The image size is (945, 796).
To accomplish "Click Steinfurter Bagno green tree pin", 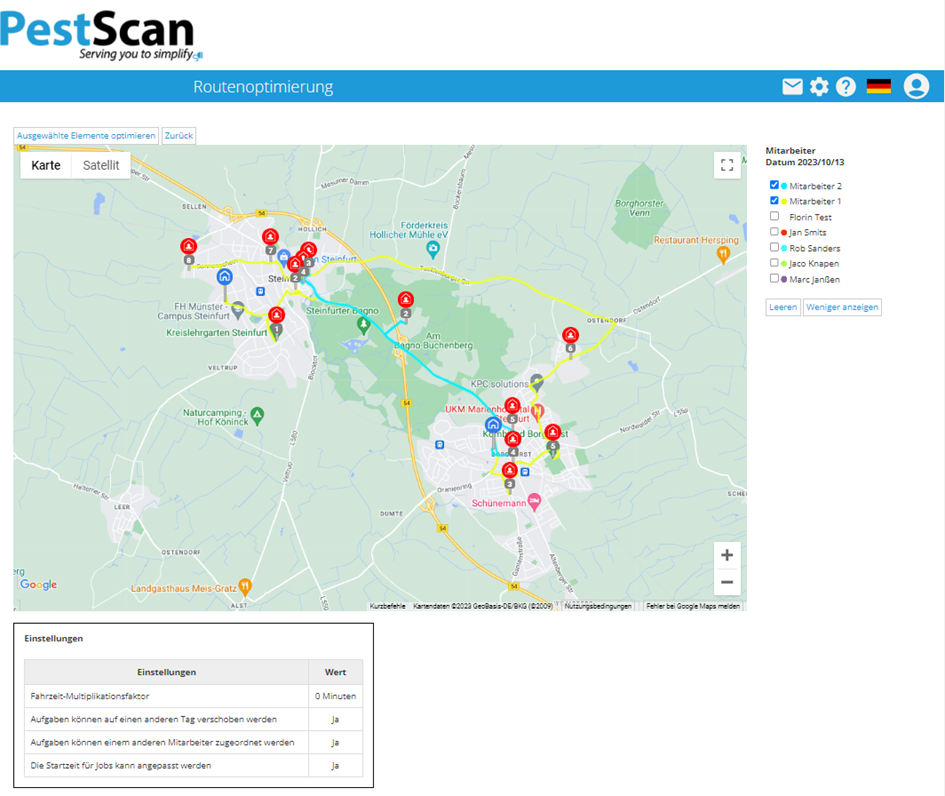I will [x=363, y=325].
